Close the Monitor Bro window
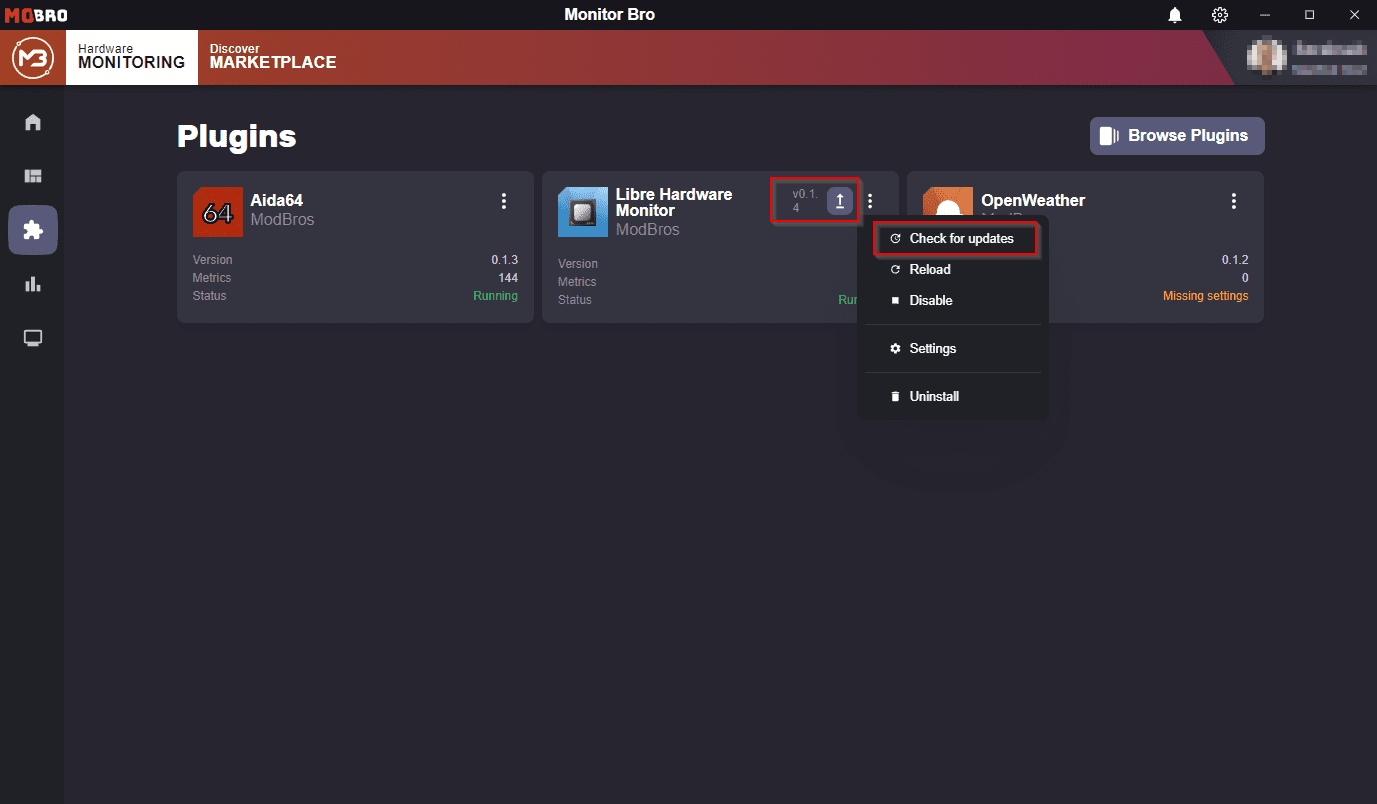 click(1355, 15)
